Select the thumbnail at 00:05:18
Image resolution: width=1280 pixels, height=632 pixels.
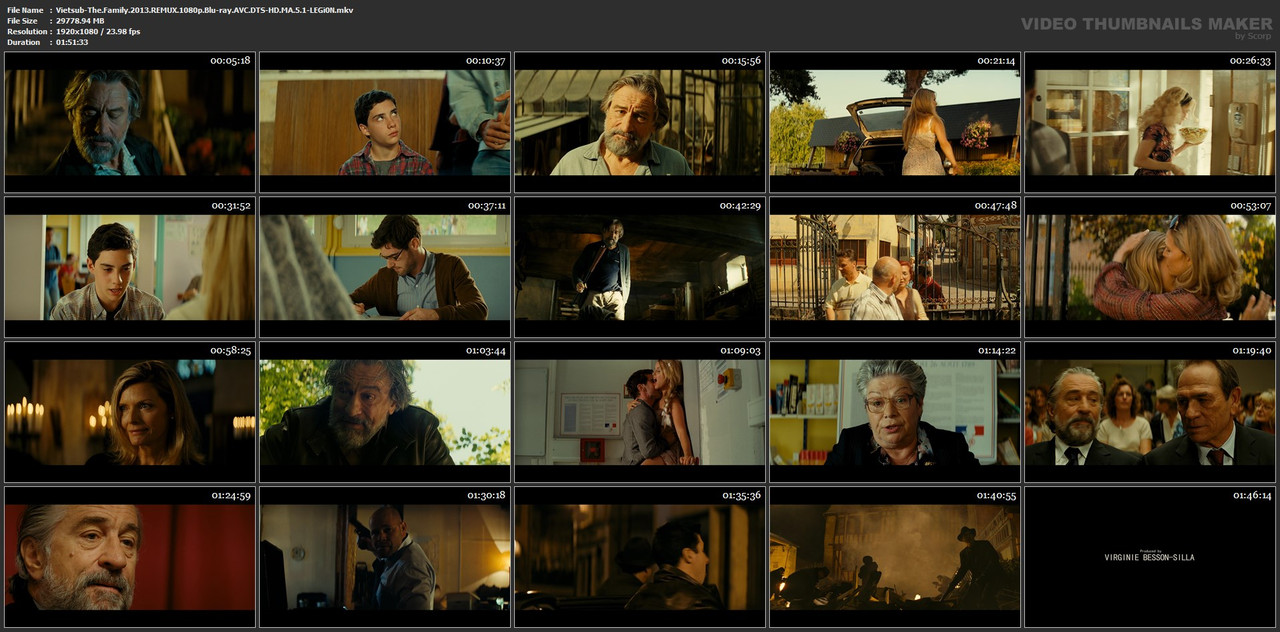130,122
